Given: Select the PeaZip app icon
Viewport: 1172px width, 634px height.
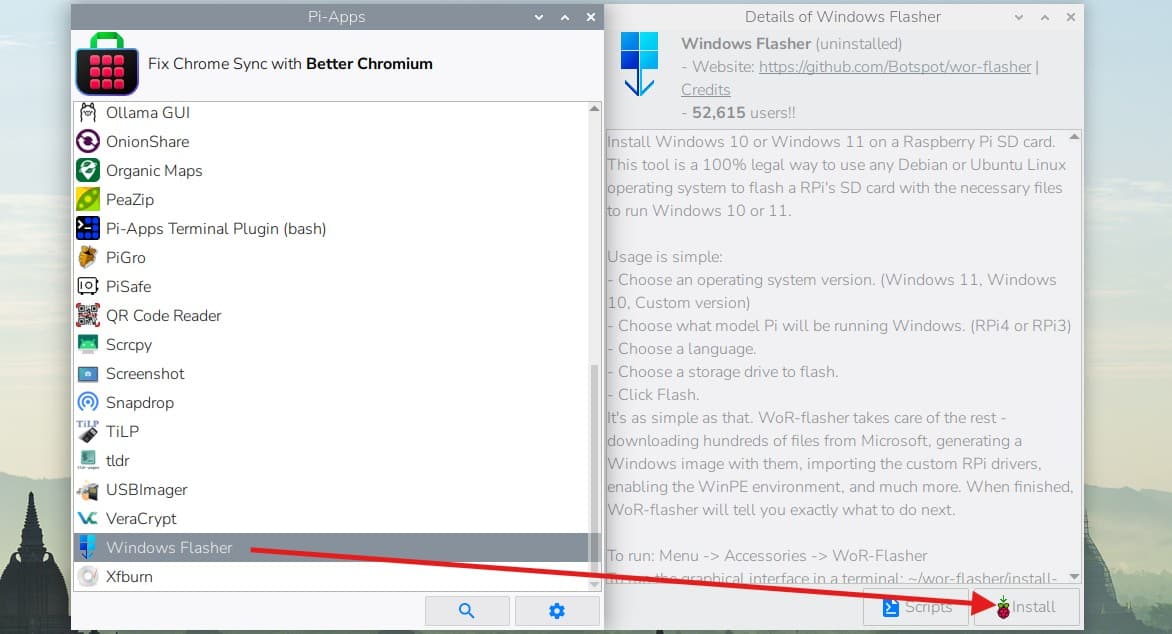Looking at the screenshot, I should [88, 199].
